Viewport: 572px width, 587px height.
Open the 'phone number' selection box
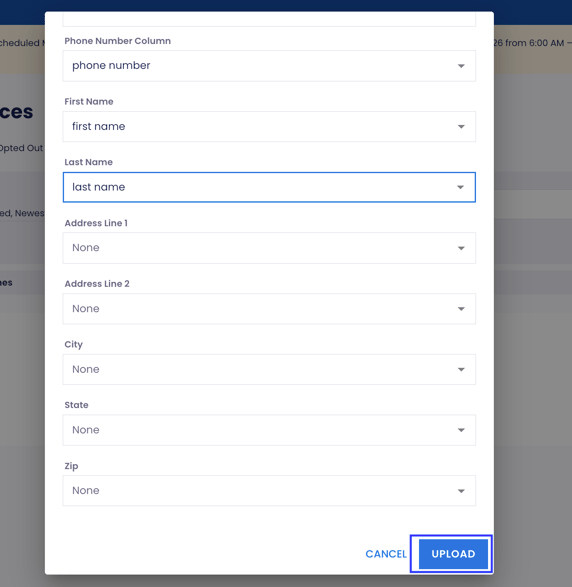(269, 66)
